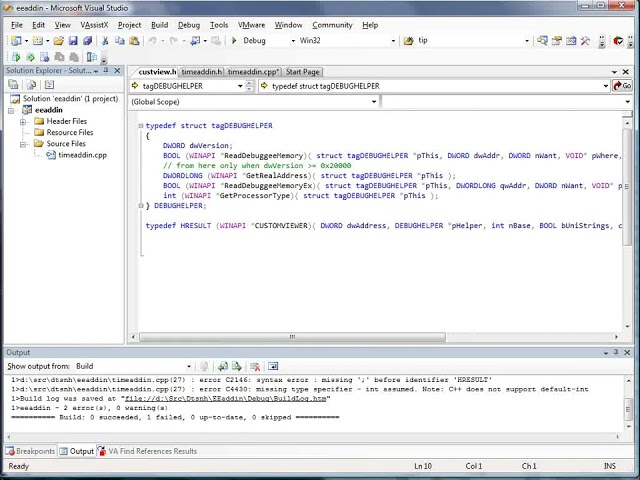The height and width of the screenshot is (480, 640).
Task: Click the editor horizontal scrollbar thumb
Action: click(x=292, y=337)
